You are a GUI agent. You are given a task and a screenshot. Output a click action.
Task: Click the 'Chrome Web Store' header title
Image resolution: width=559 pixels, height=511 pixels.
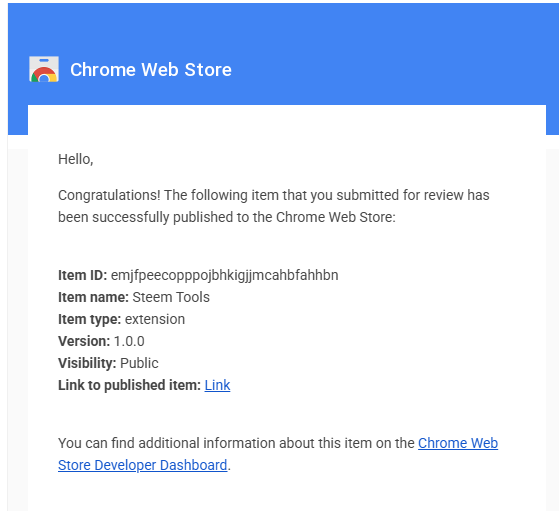point(151,70)
